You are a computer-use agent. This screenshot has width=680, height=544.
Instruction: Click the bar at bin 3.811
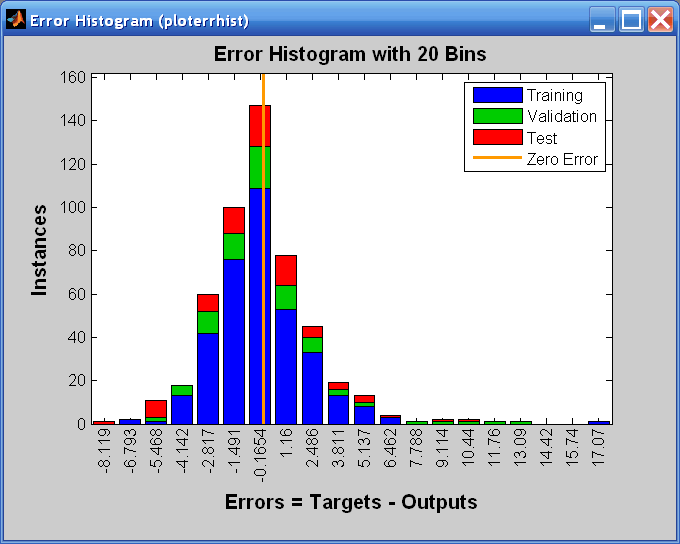click(338, 403)
